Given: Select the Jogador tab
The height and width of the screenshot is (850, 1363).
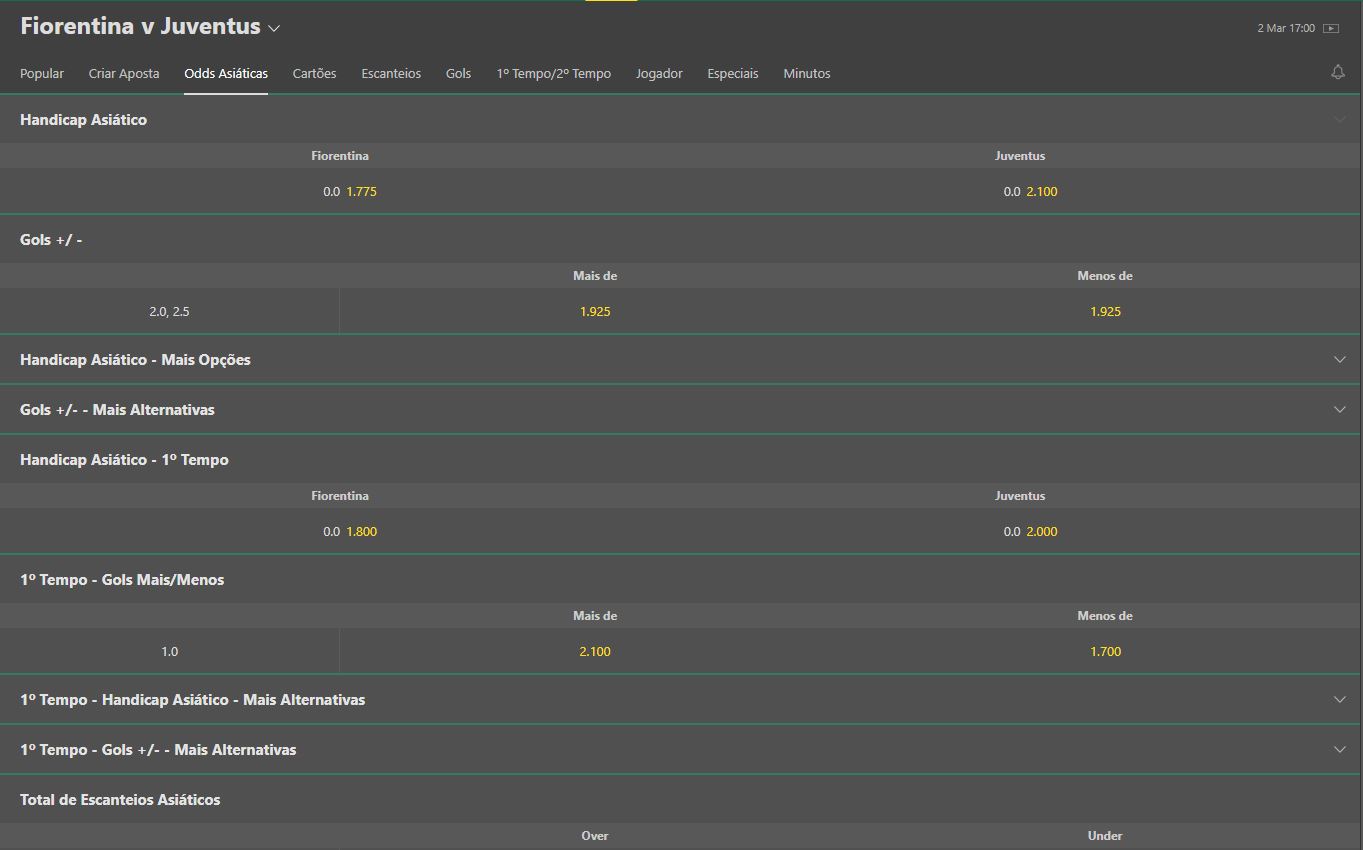Looking at the screenshot, I should tap(659, 73).
